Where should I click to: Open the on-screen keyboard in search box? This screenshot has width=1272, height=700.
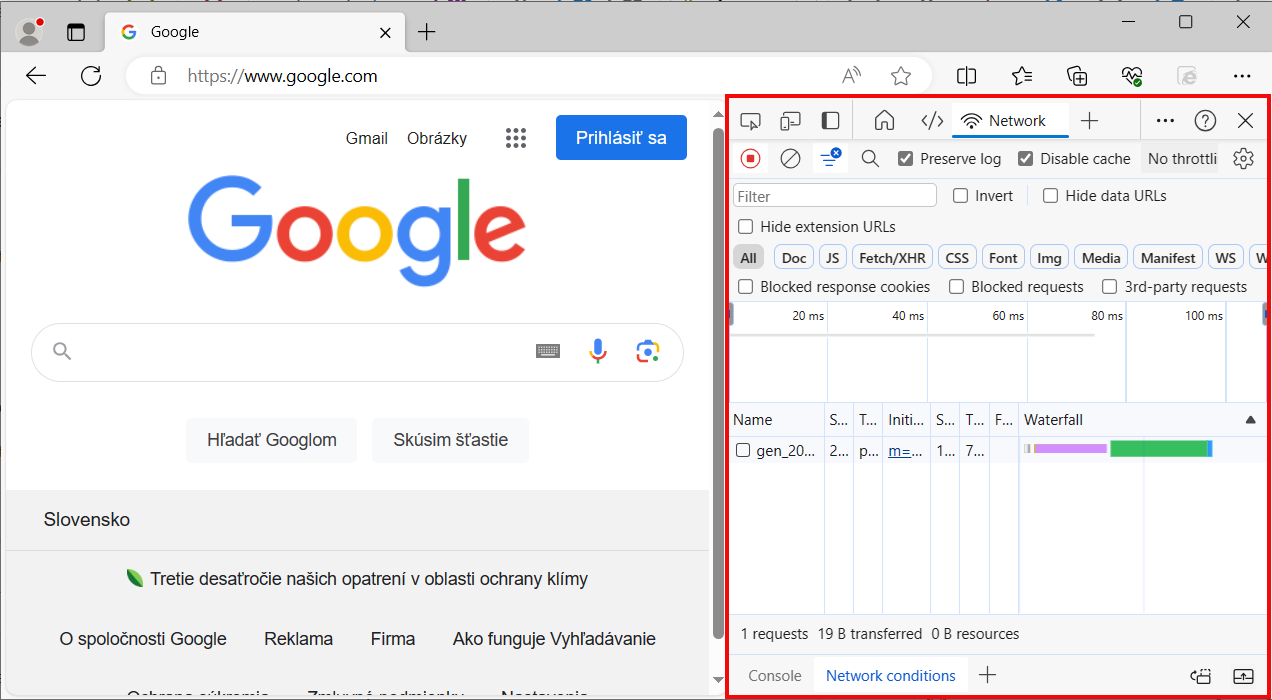click(547, 351)
